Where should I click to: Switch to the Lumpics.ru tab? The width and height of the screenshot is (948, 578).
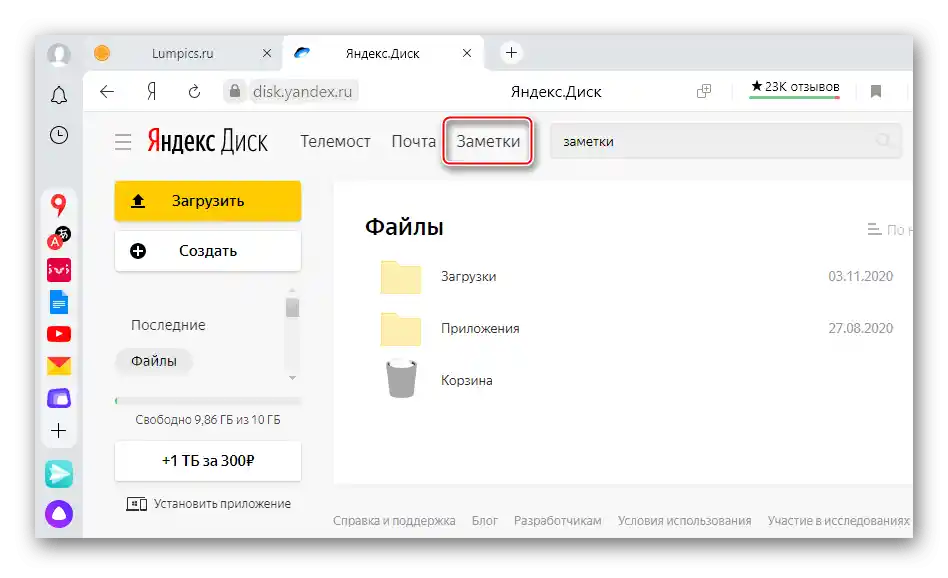(183, 54)
